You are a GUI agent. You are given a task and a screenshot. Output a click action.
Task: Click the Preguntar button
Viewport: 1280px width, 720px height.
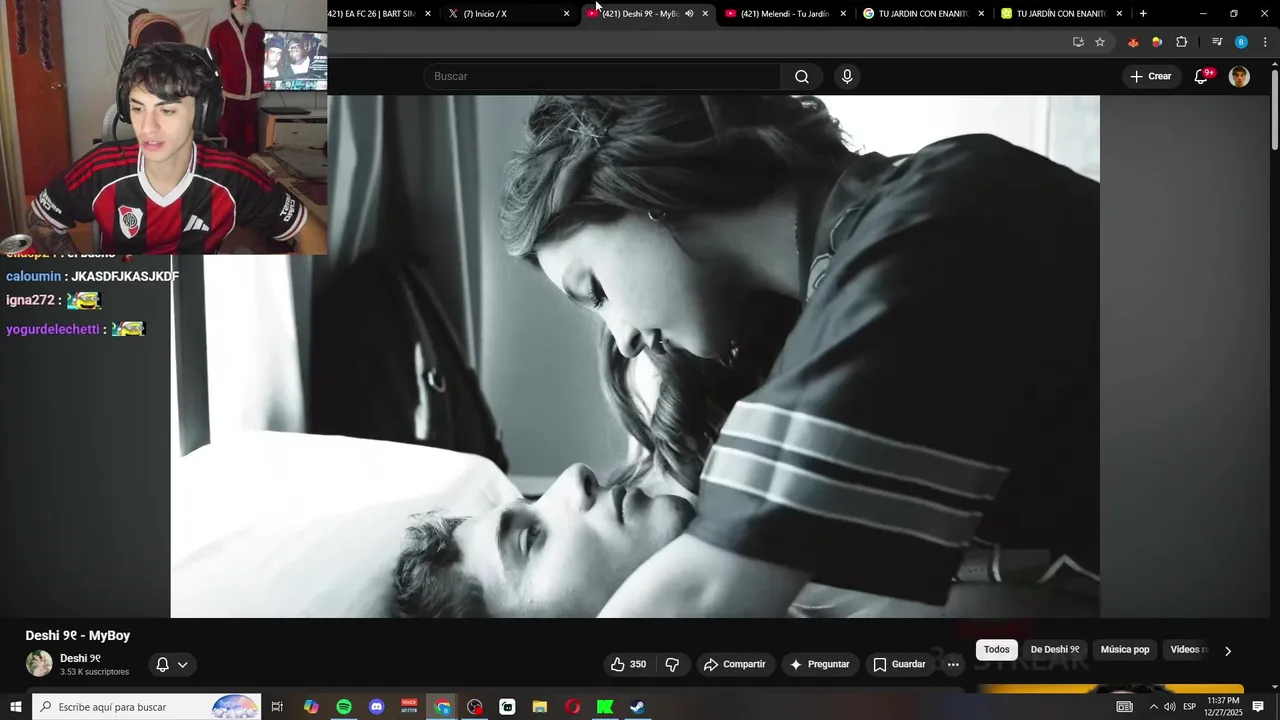point(820,664)
